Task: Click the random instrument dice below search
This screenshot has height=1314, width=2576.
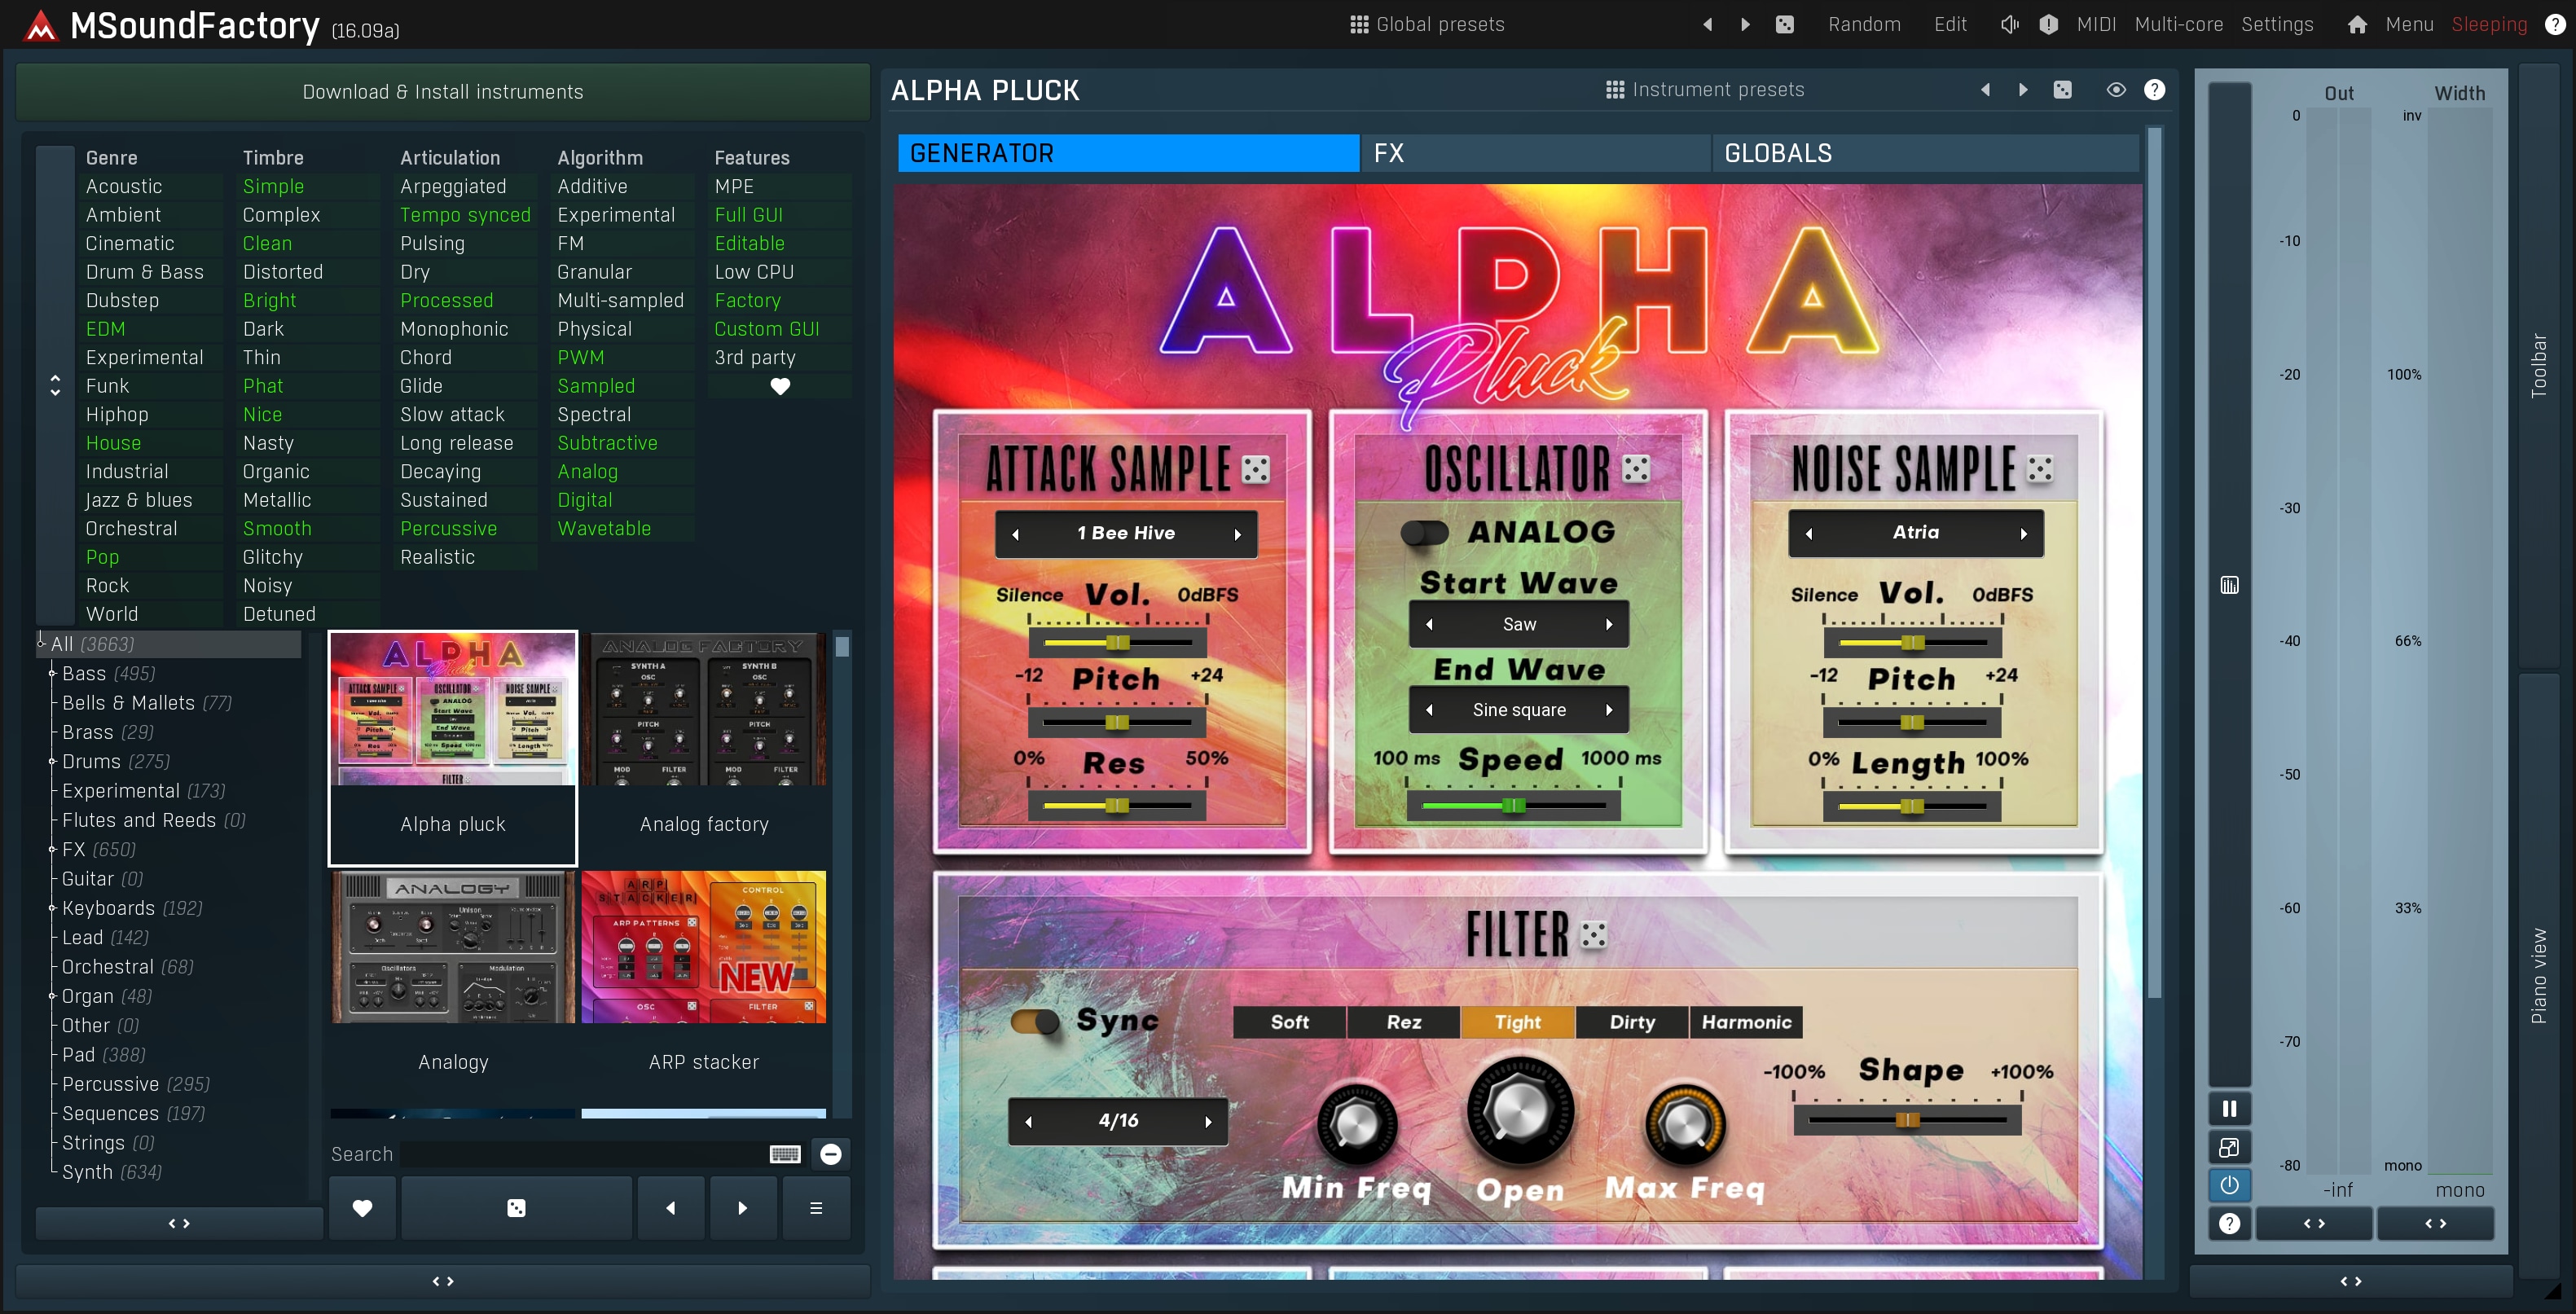Action: click(x=516, y=1208)
